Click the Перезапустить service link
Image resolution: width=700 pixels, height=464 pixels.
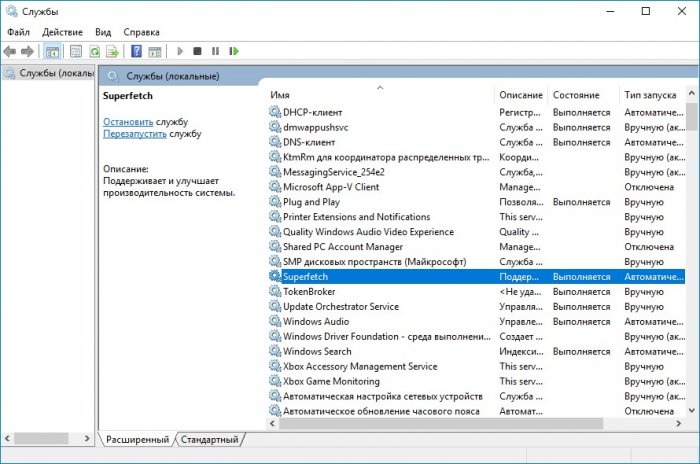point(134,134)
